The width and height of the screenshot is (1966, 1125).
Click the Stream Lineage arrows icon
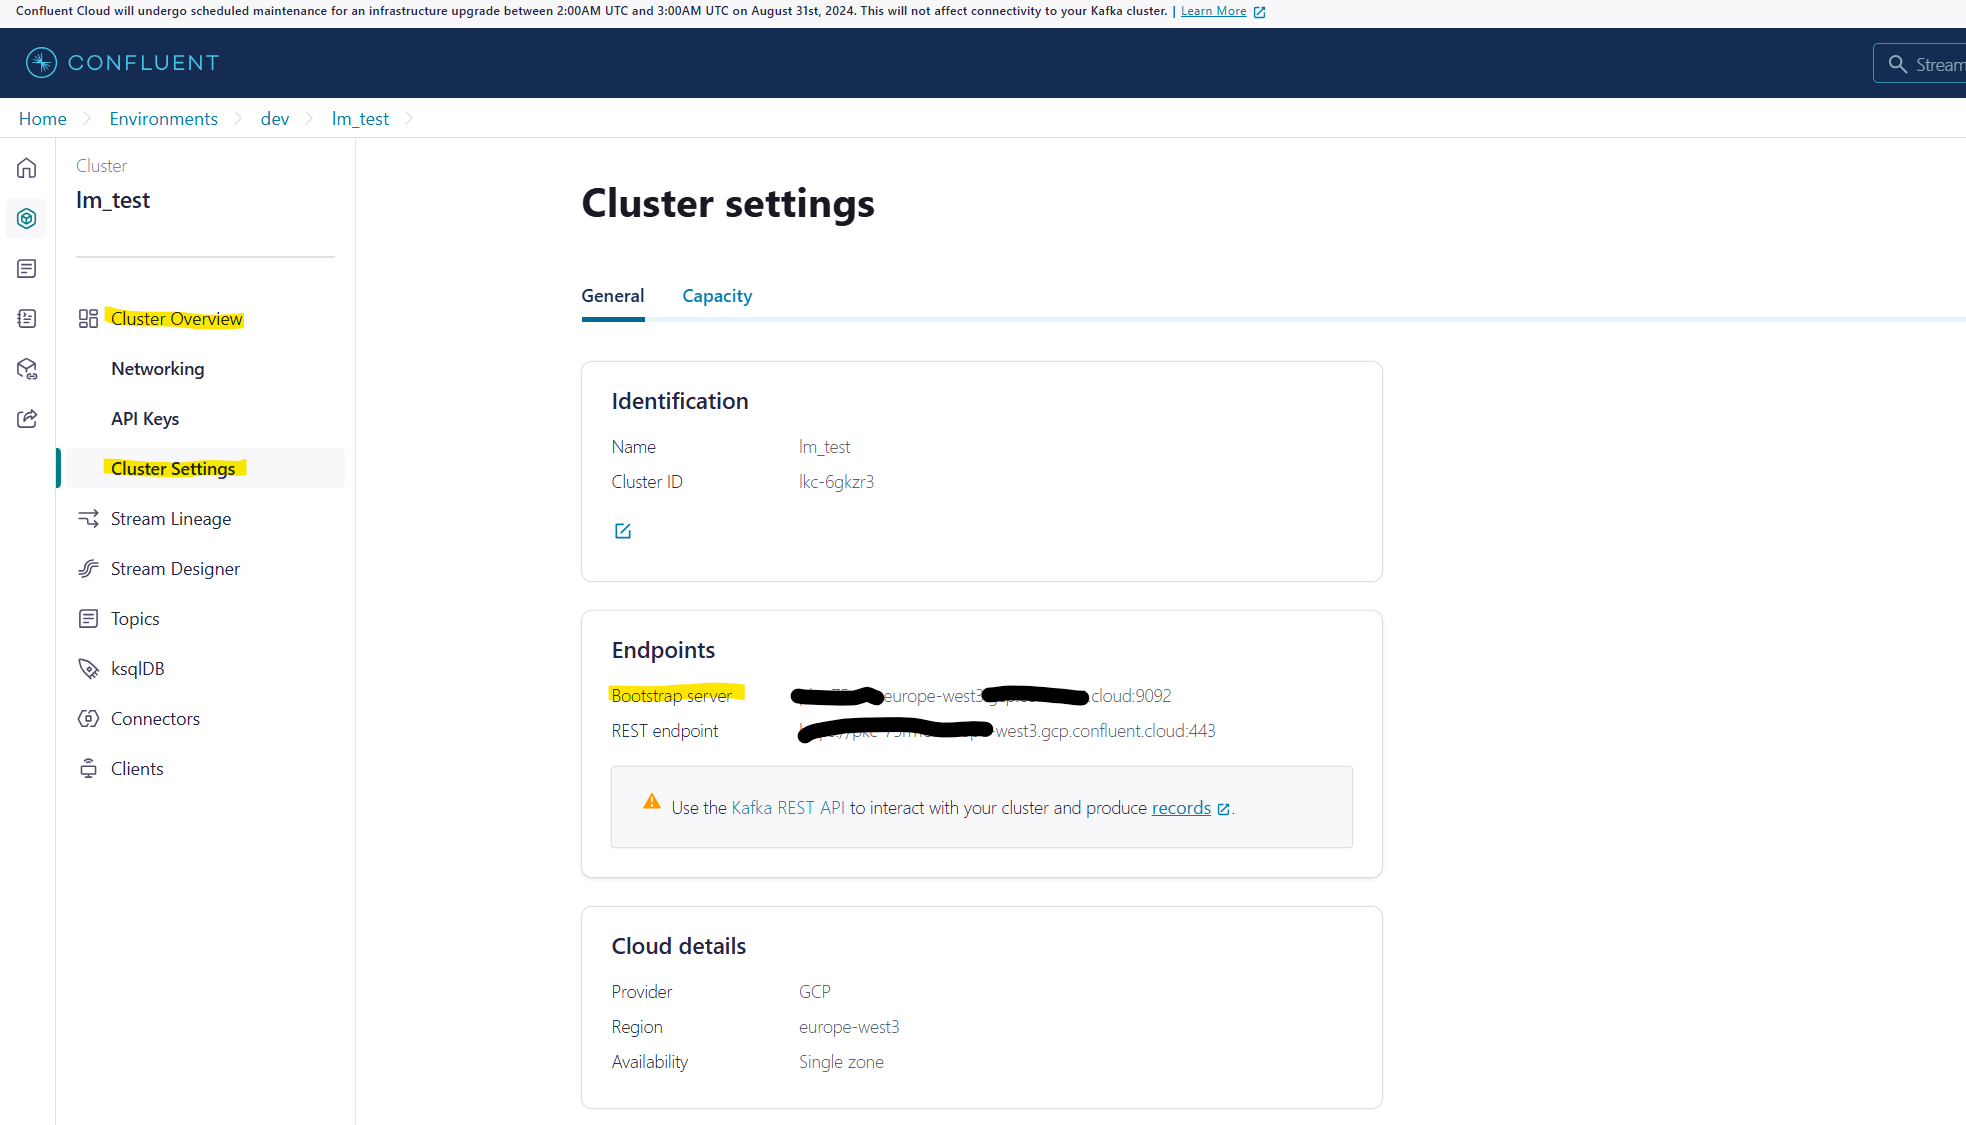click(88, 518)
